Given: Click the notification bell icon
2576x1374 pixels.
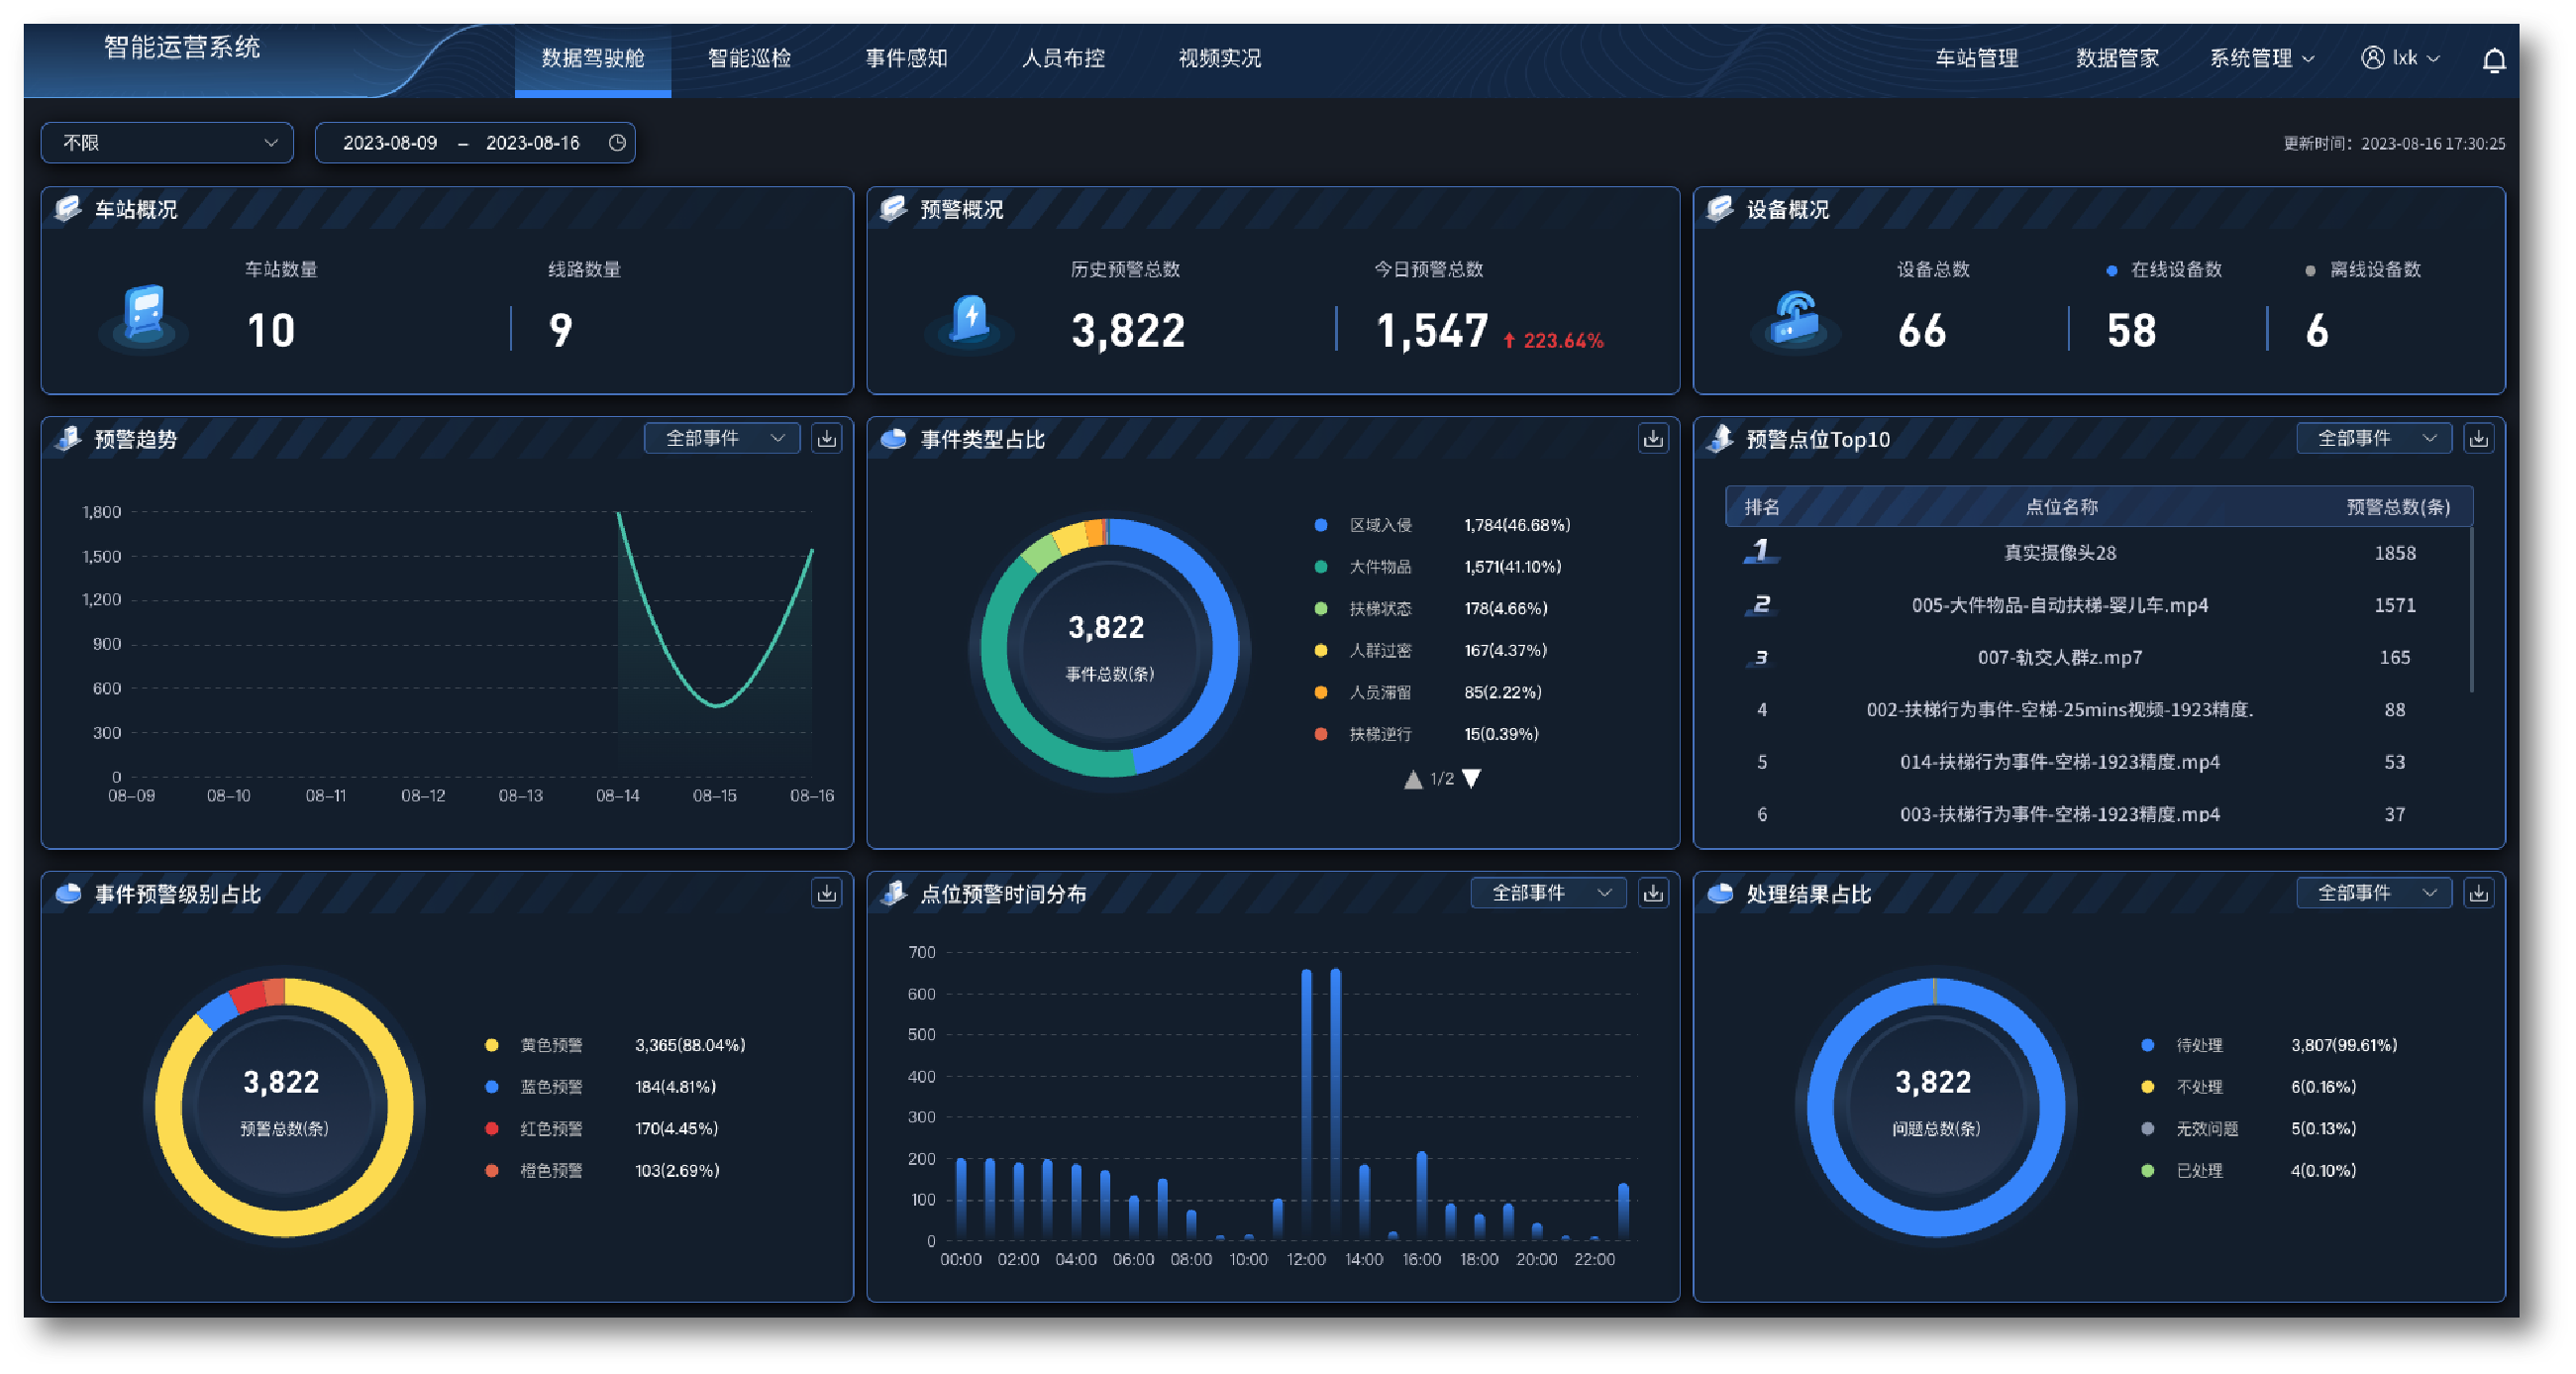Looking at the screenshot, I should pyautogui.click(x=2493, y=60).
